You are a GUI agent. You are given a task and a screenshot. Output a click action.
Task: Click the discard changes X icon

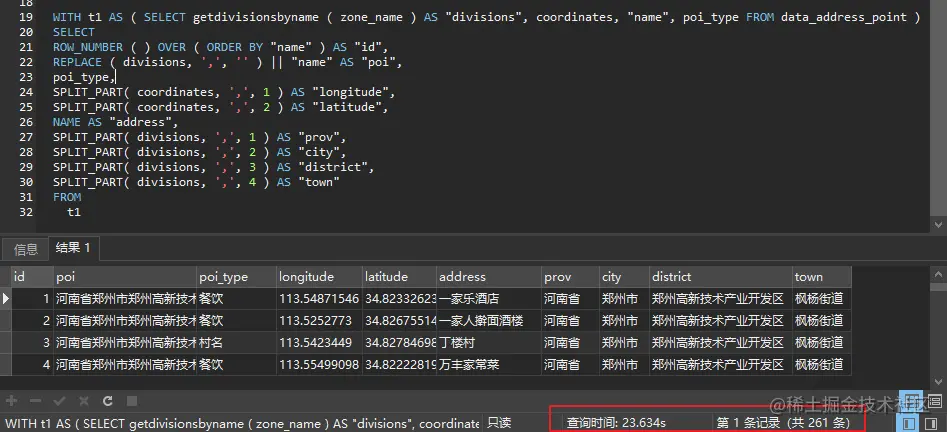(83, 401)
